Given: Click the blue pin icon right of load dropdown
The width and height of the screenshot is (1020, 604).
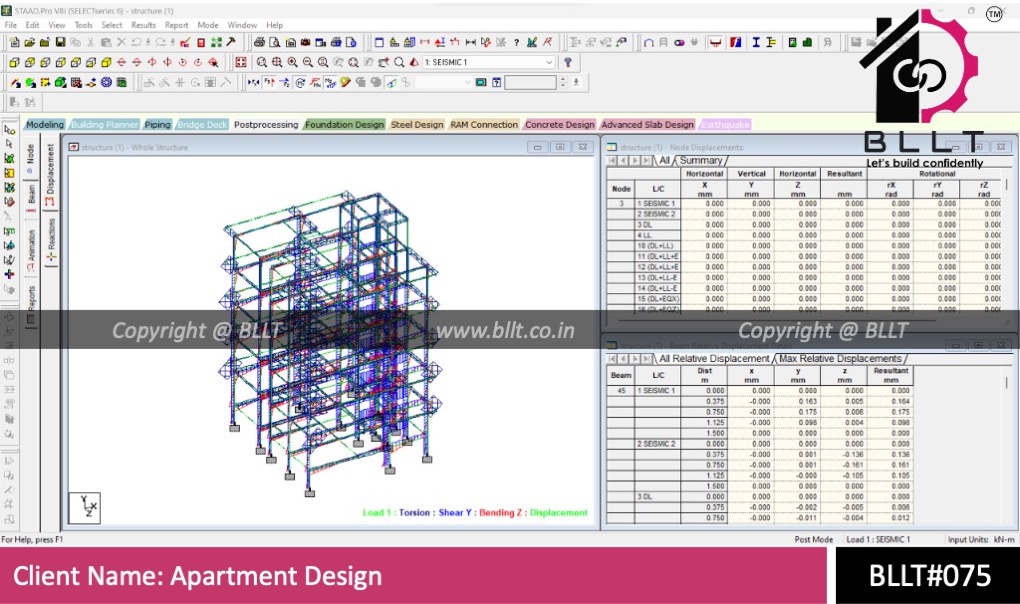Looking at the screenshot, I should point(568,62).
